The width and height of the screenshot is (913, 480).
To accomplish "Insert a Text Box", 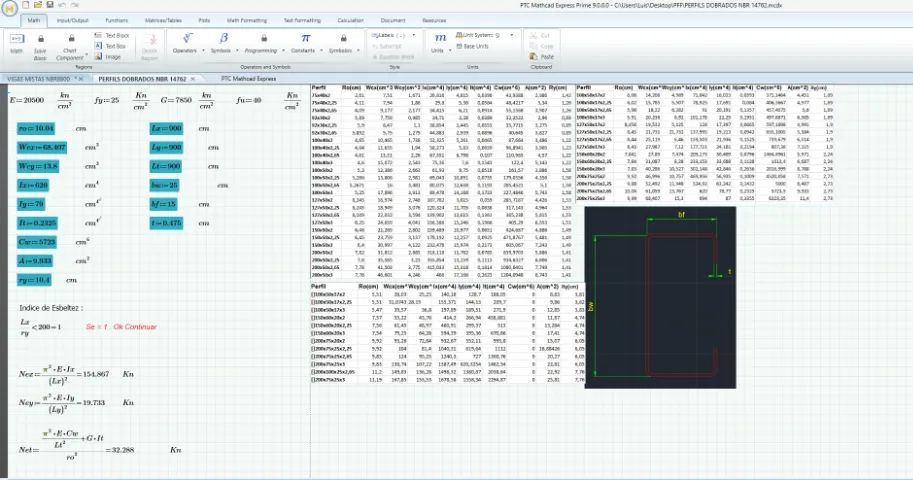I will pos(111,46).
